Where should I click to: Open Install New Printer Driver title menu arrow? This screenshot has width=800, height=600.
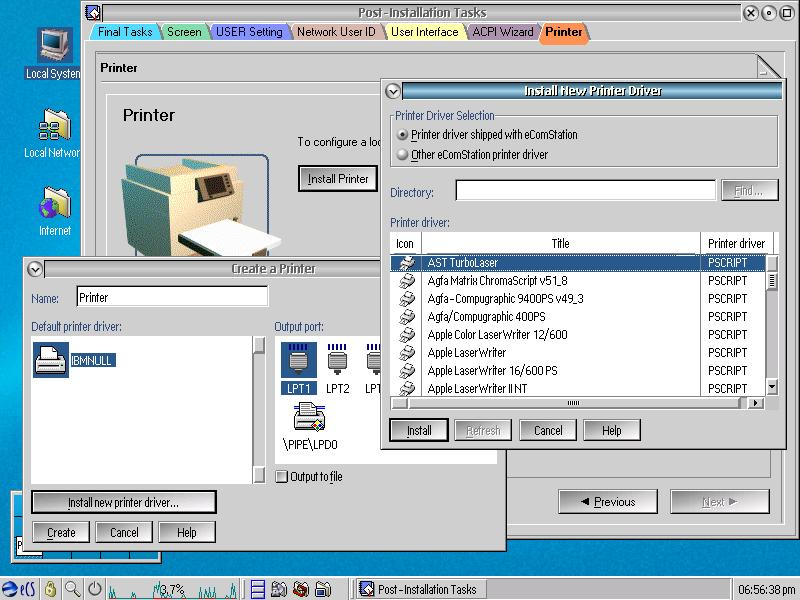tap(393, 91)
